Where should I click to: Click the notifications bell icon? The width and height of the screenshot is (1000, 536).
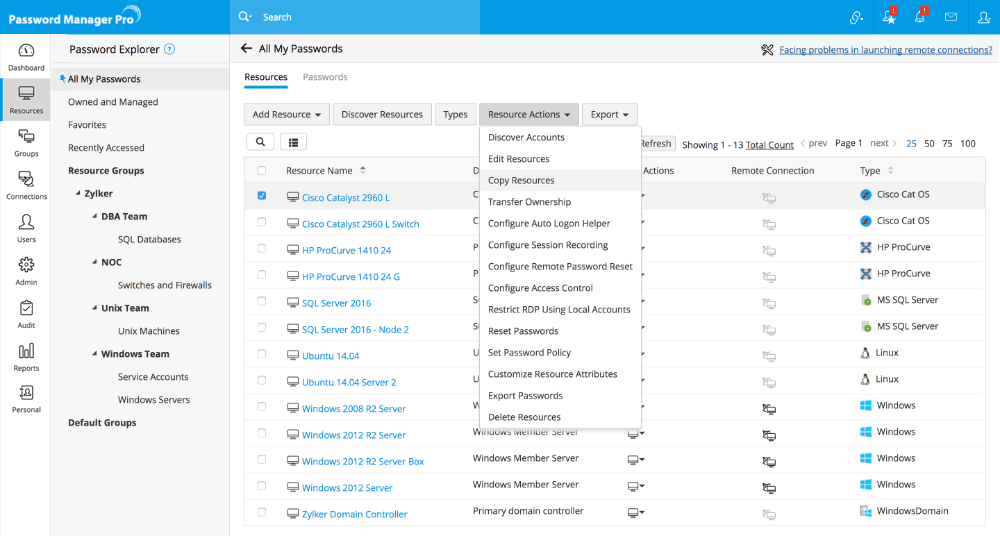coord(919,17)
